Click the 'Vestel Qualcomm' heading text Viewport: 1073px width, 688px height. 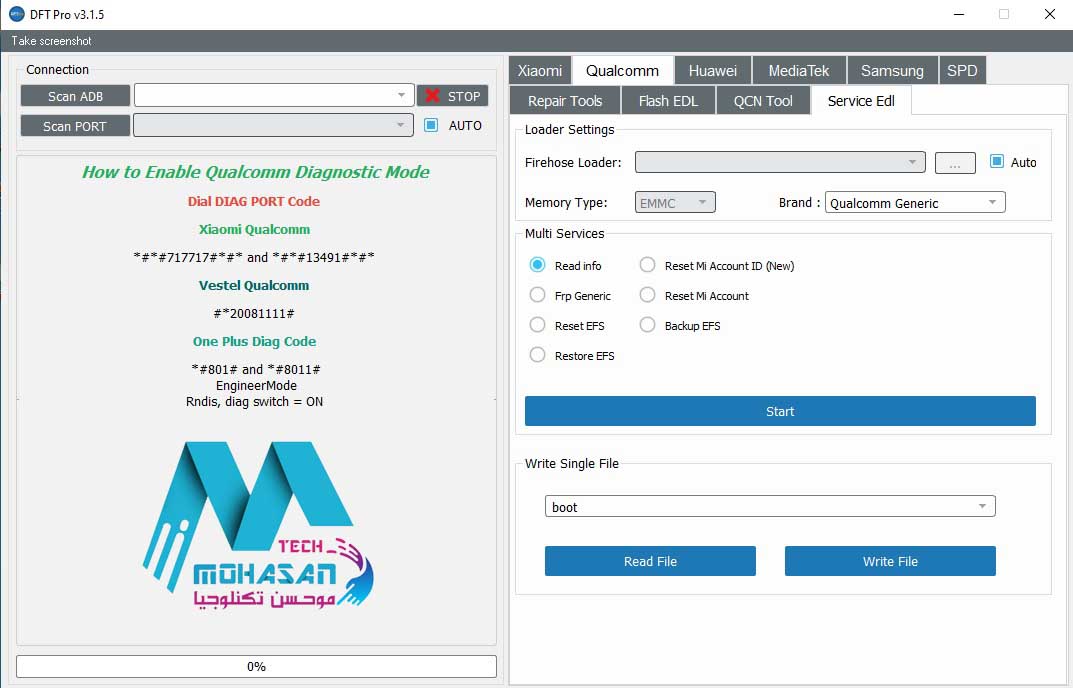point(254,285)
